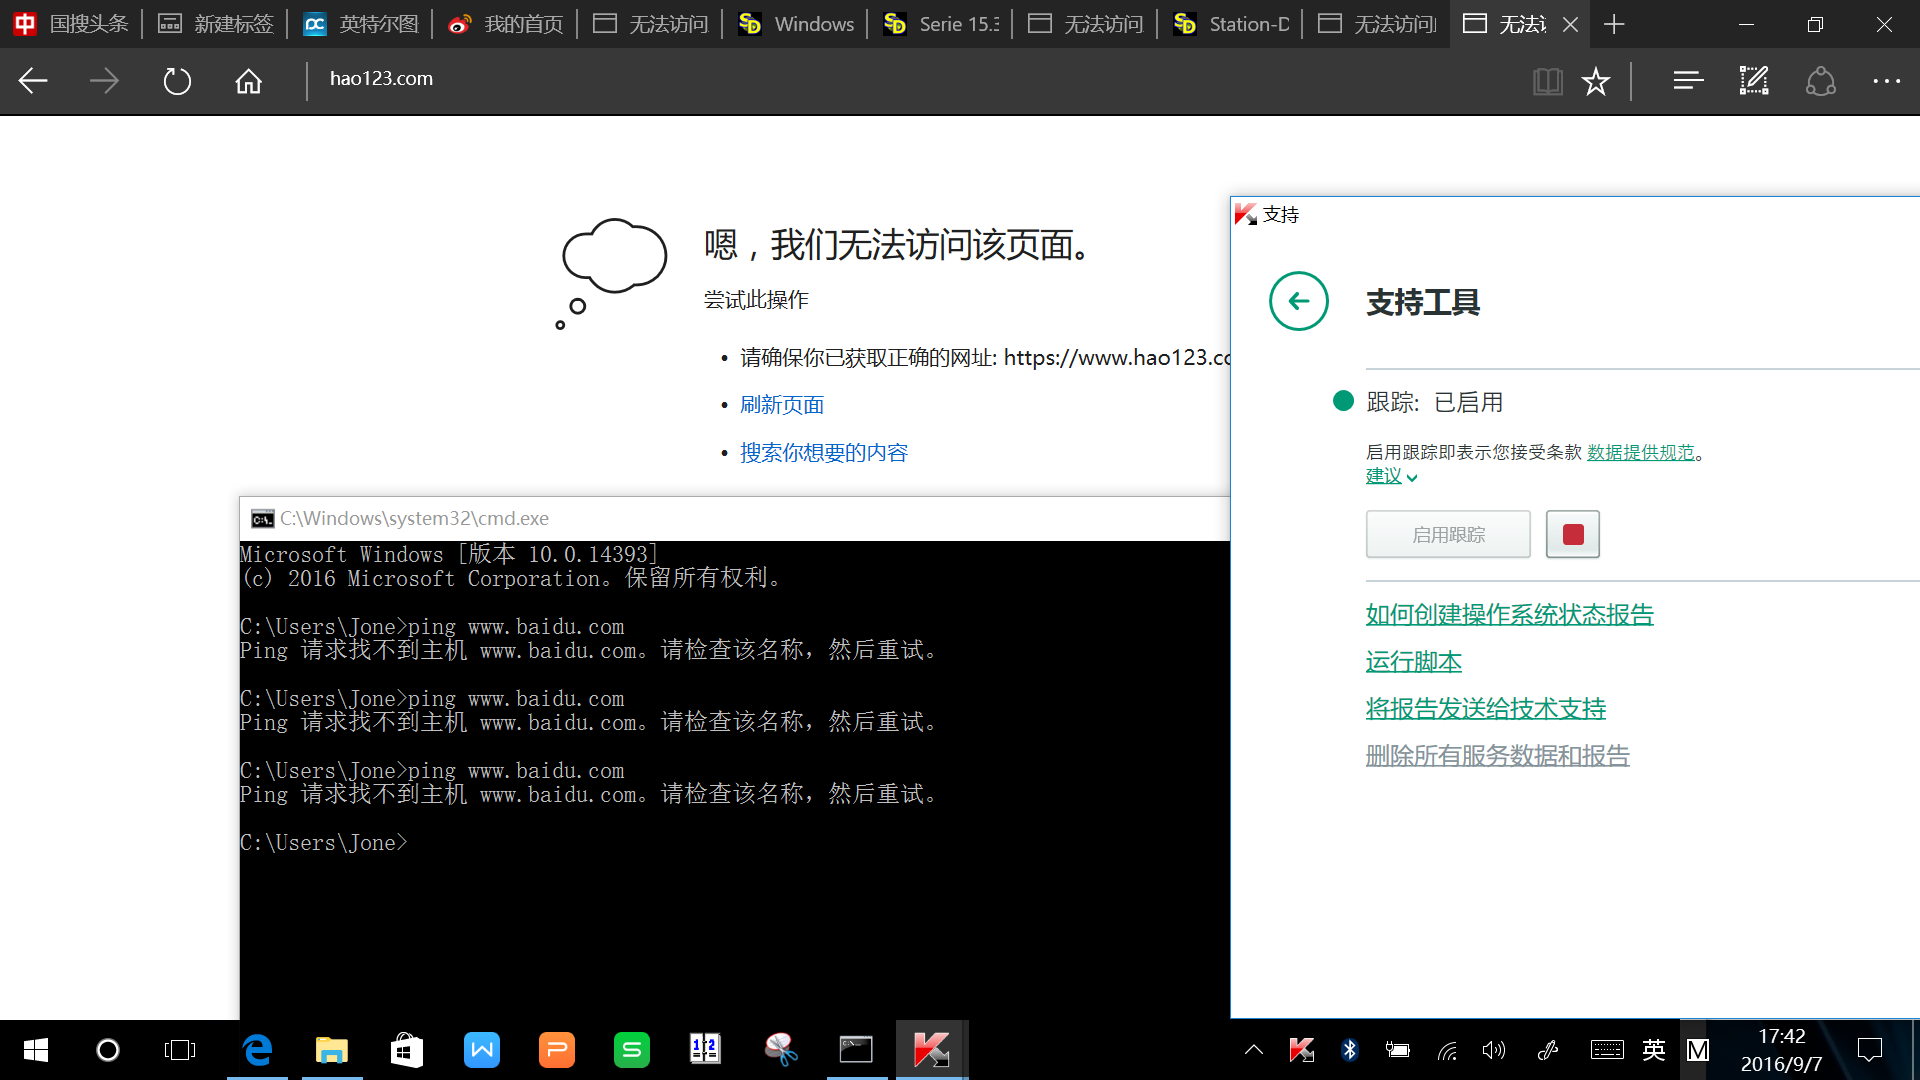1920x1080 pixels.
Task: Add page to favorites star icon
Action: point(1596,81)
